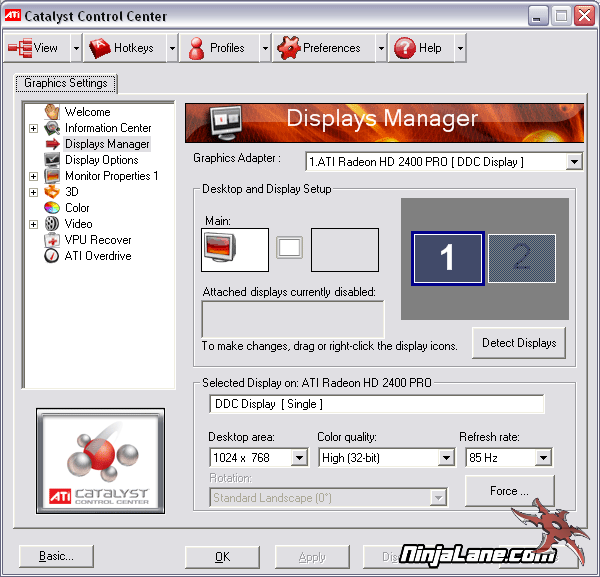
Task: Expand the Information Center tree node
Action: (x=34, y=128)
